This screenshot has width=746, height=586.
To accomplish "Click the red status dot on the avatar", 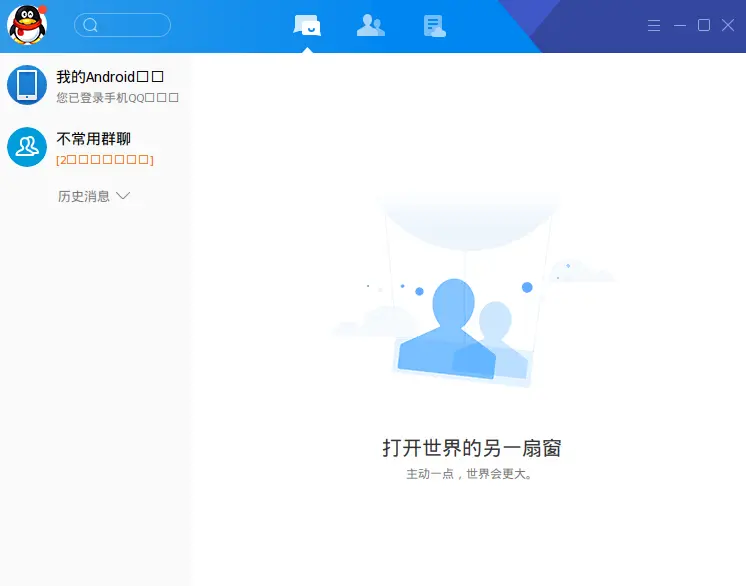I will pos(42,10).
